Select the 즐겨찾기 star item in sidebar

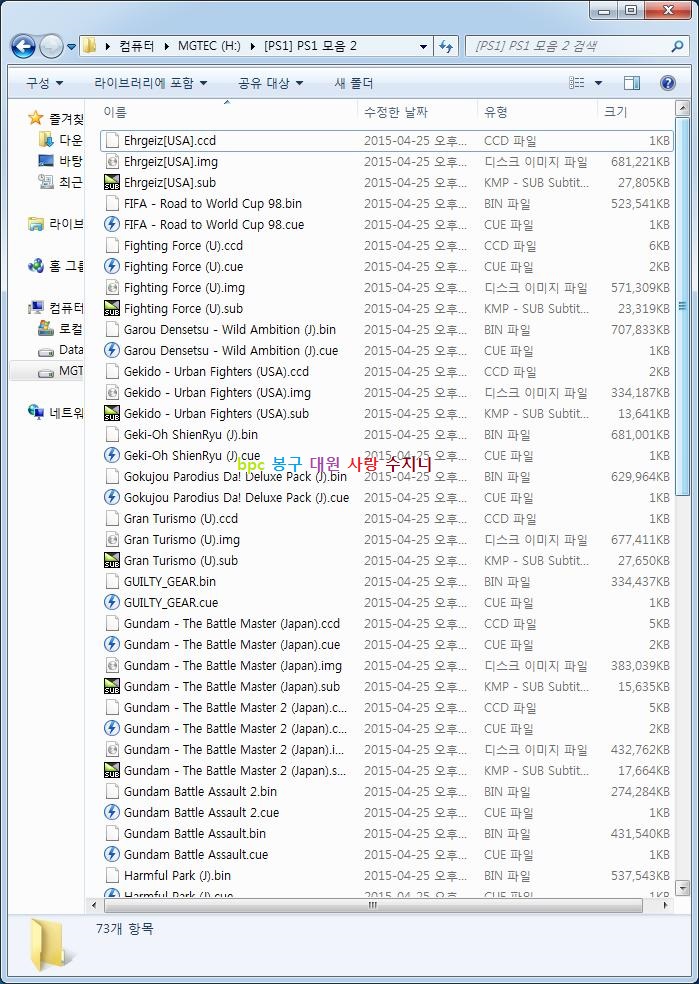(55, 118)
